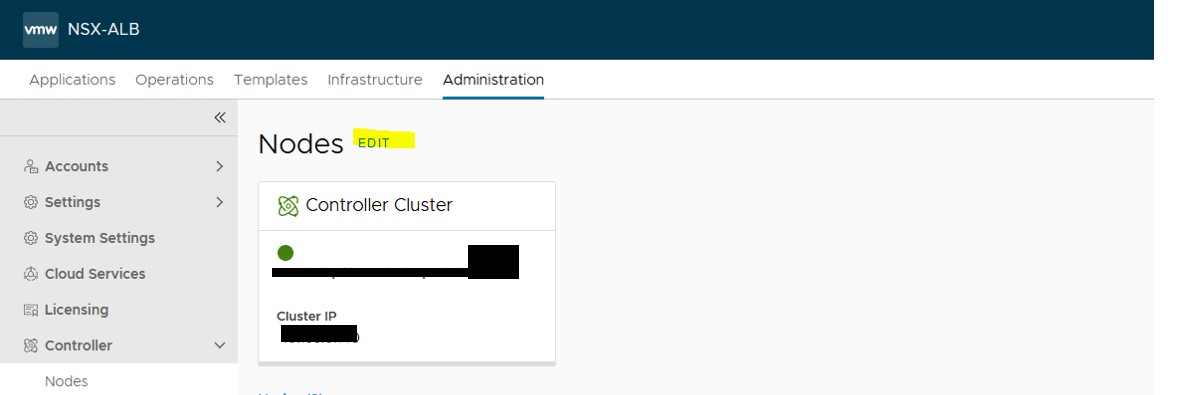The height and width of the screenshot is (395, 1179).
Task: Click the Controller atom icon in sidebar
Action: 31,346
